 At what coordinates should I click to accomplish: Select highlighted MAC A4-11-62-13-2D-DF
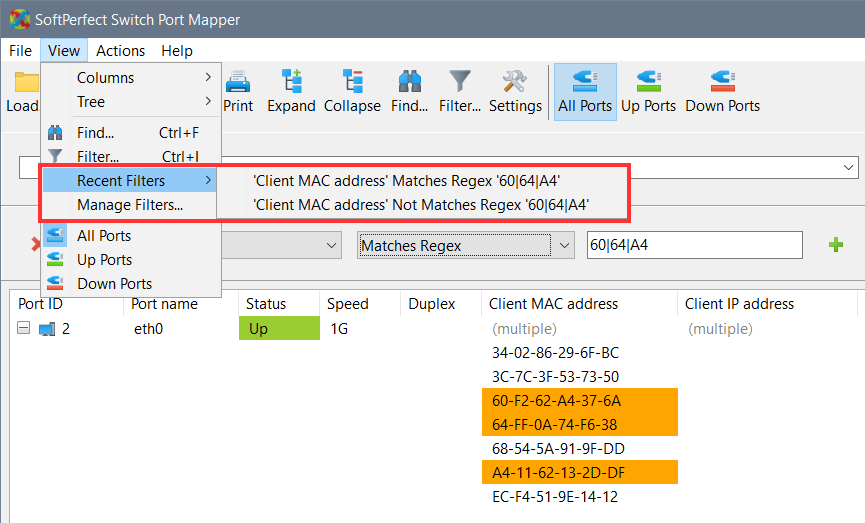580,472
